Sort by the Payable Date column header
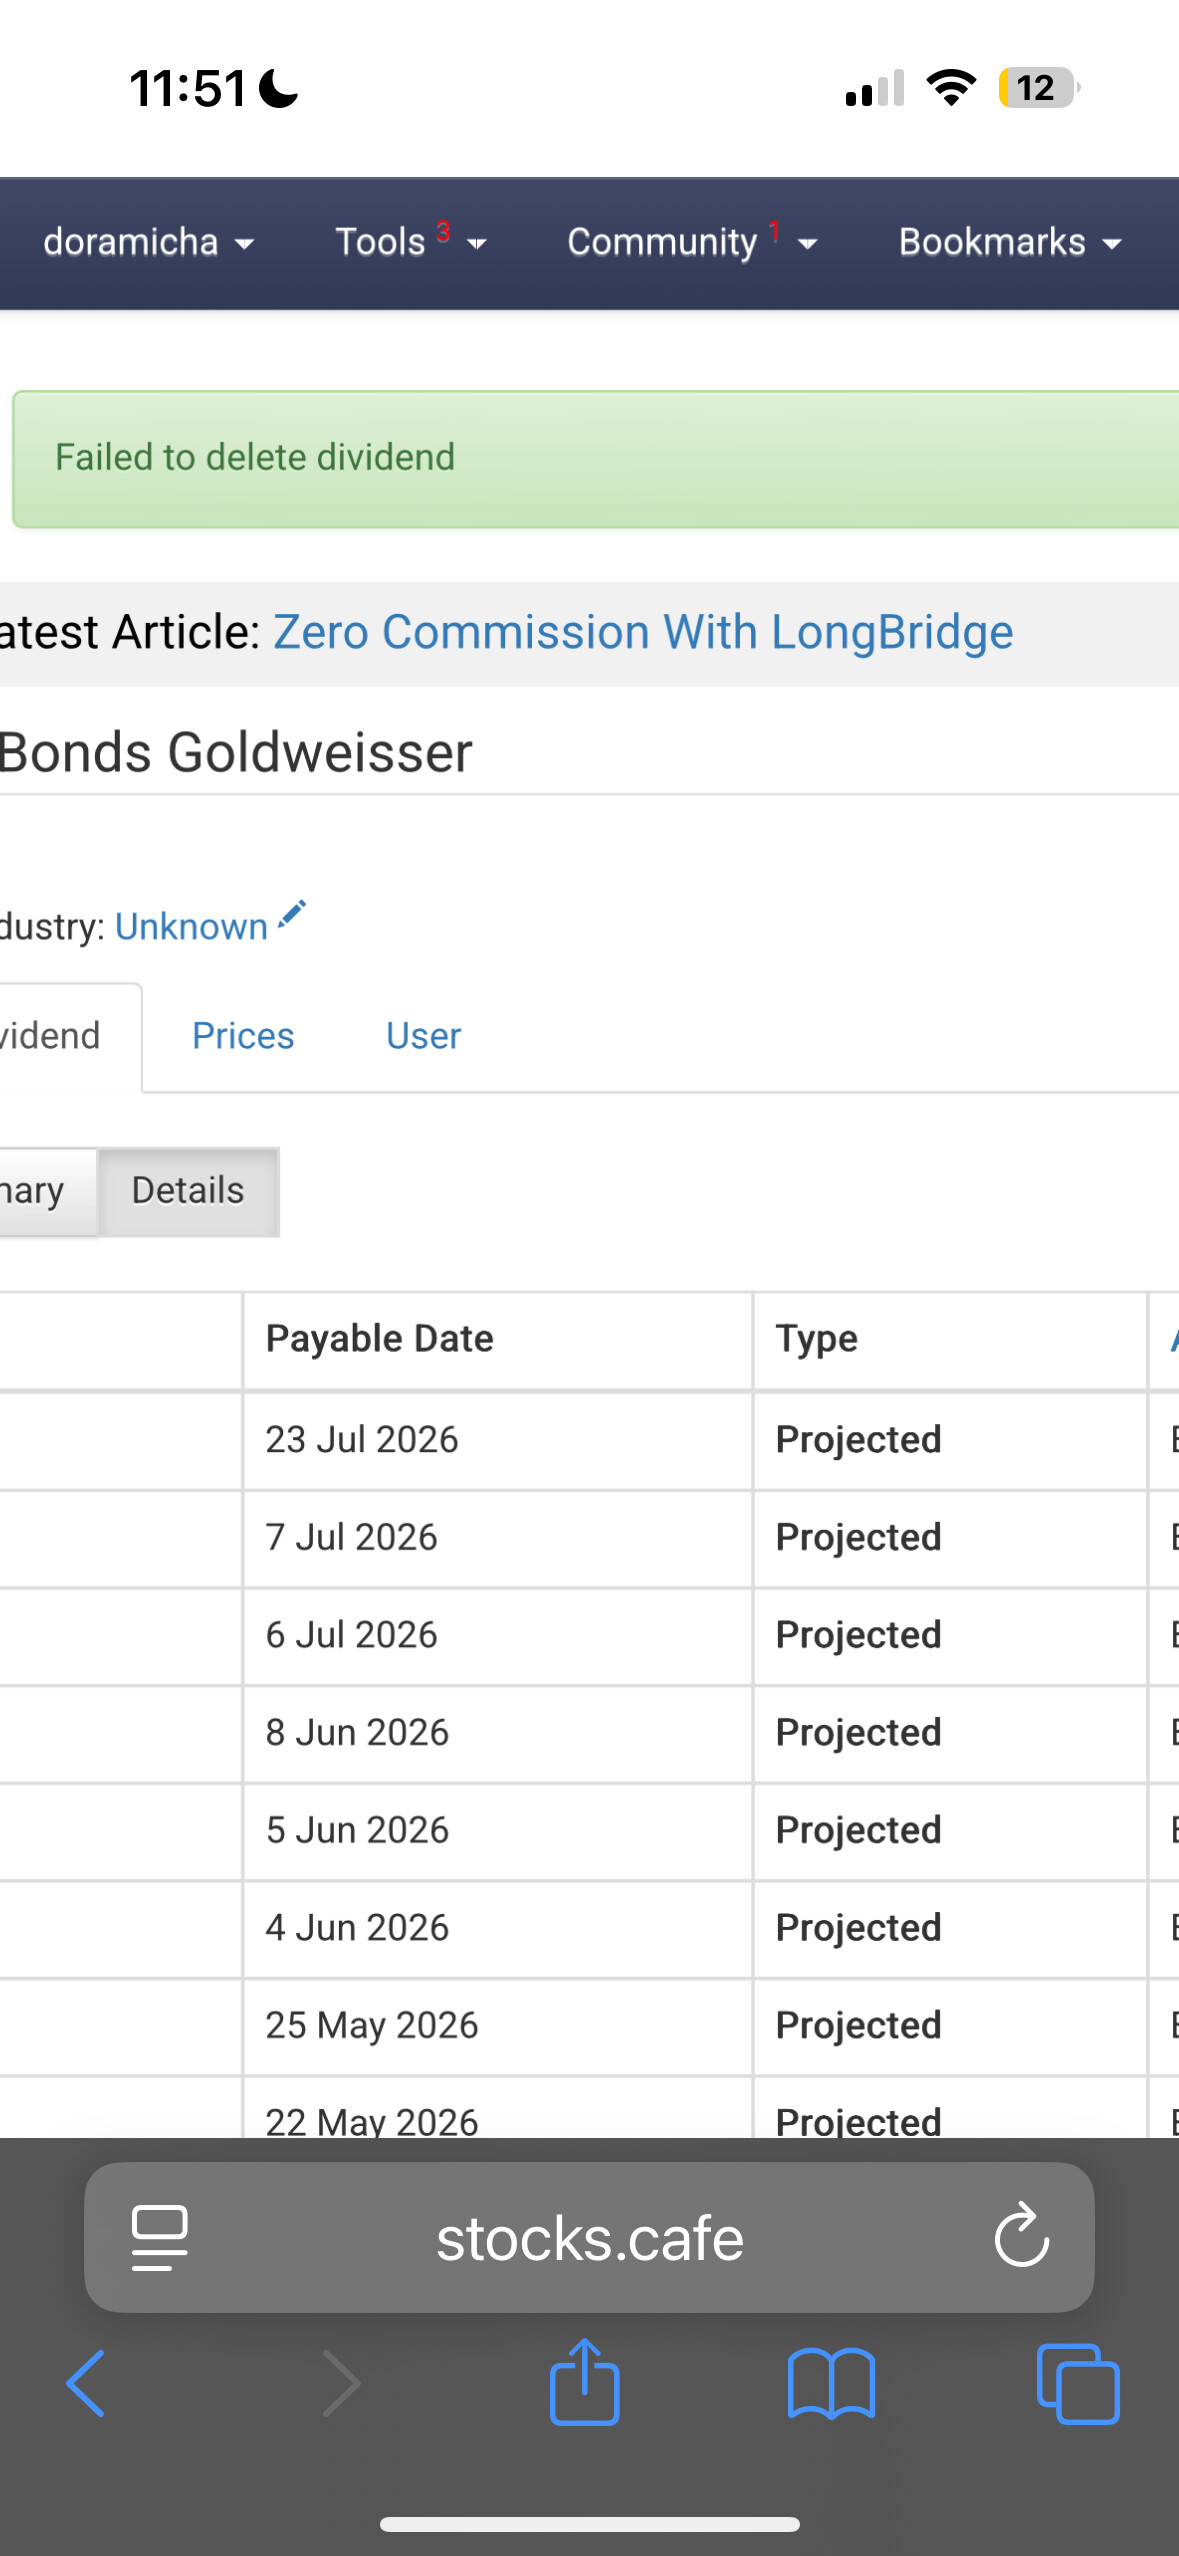The width and height of the screenshot is (1179, 2556). tap(380, 1338)
